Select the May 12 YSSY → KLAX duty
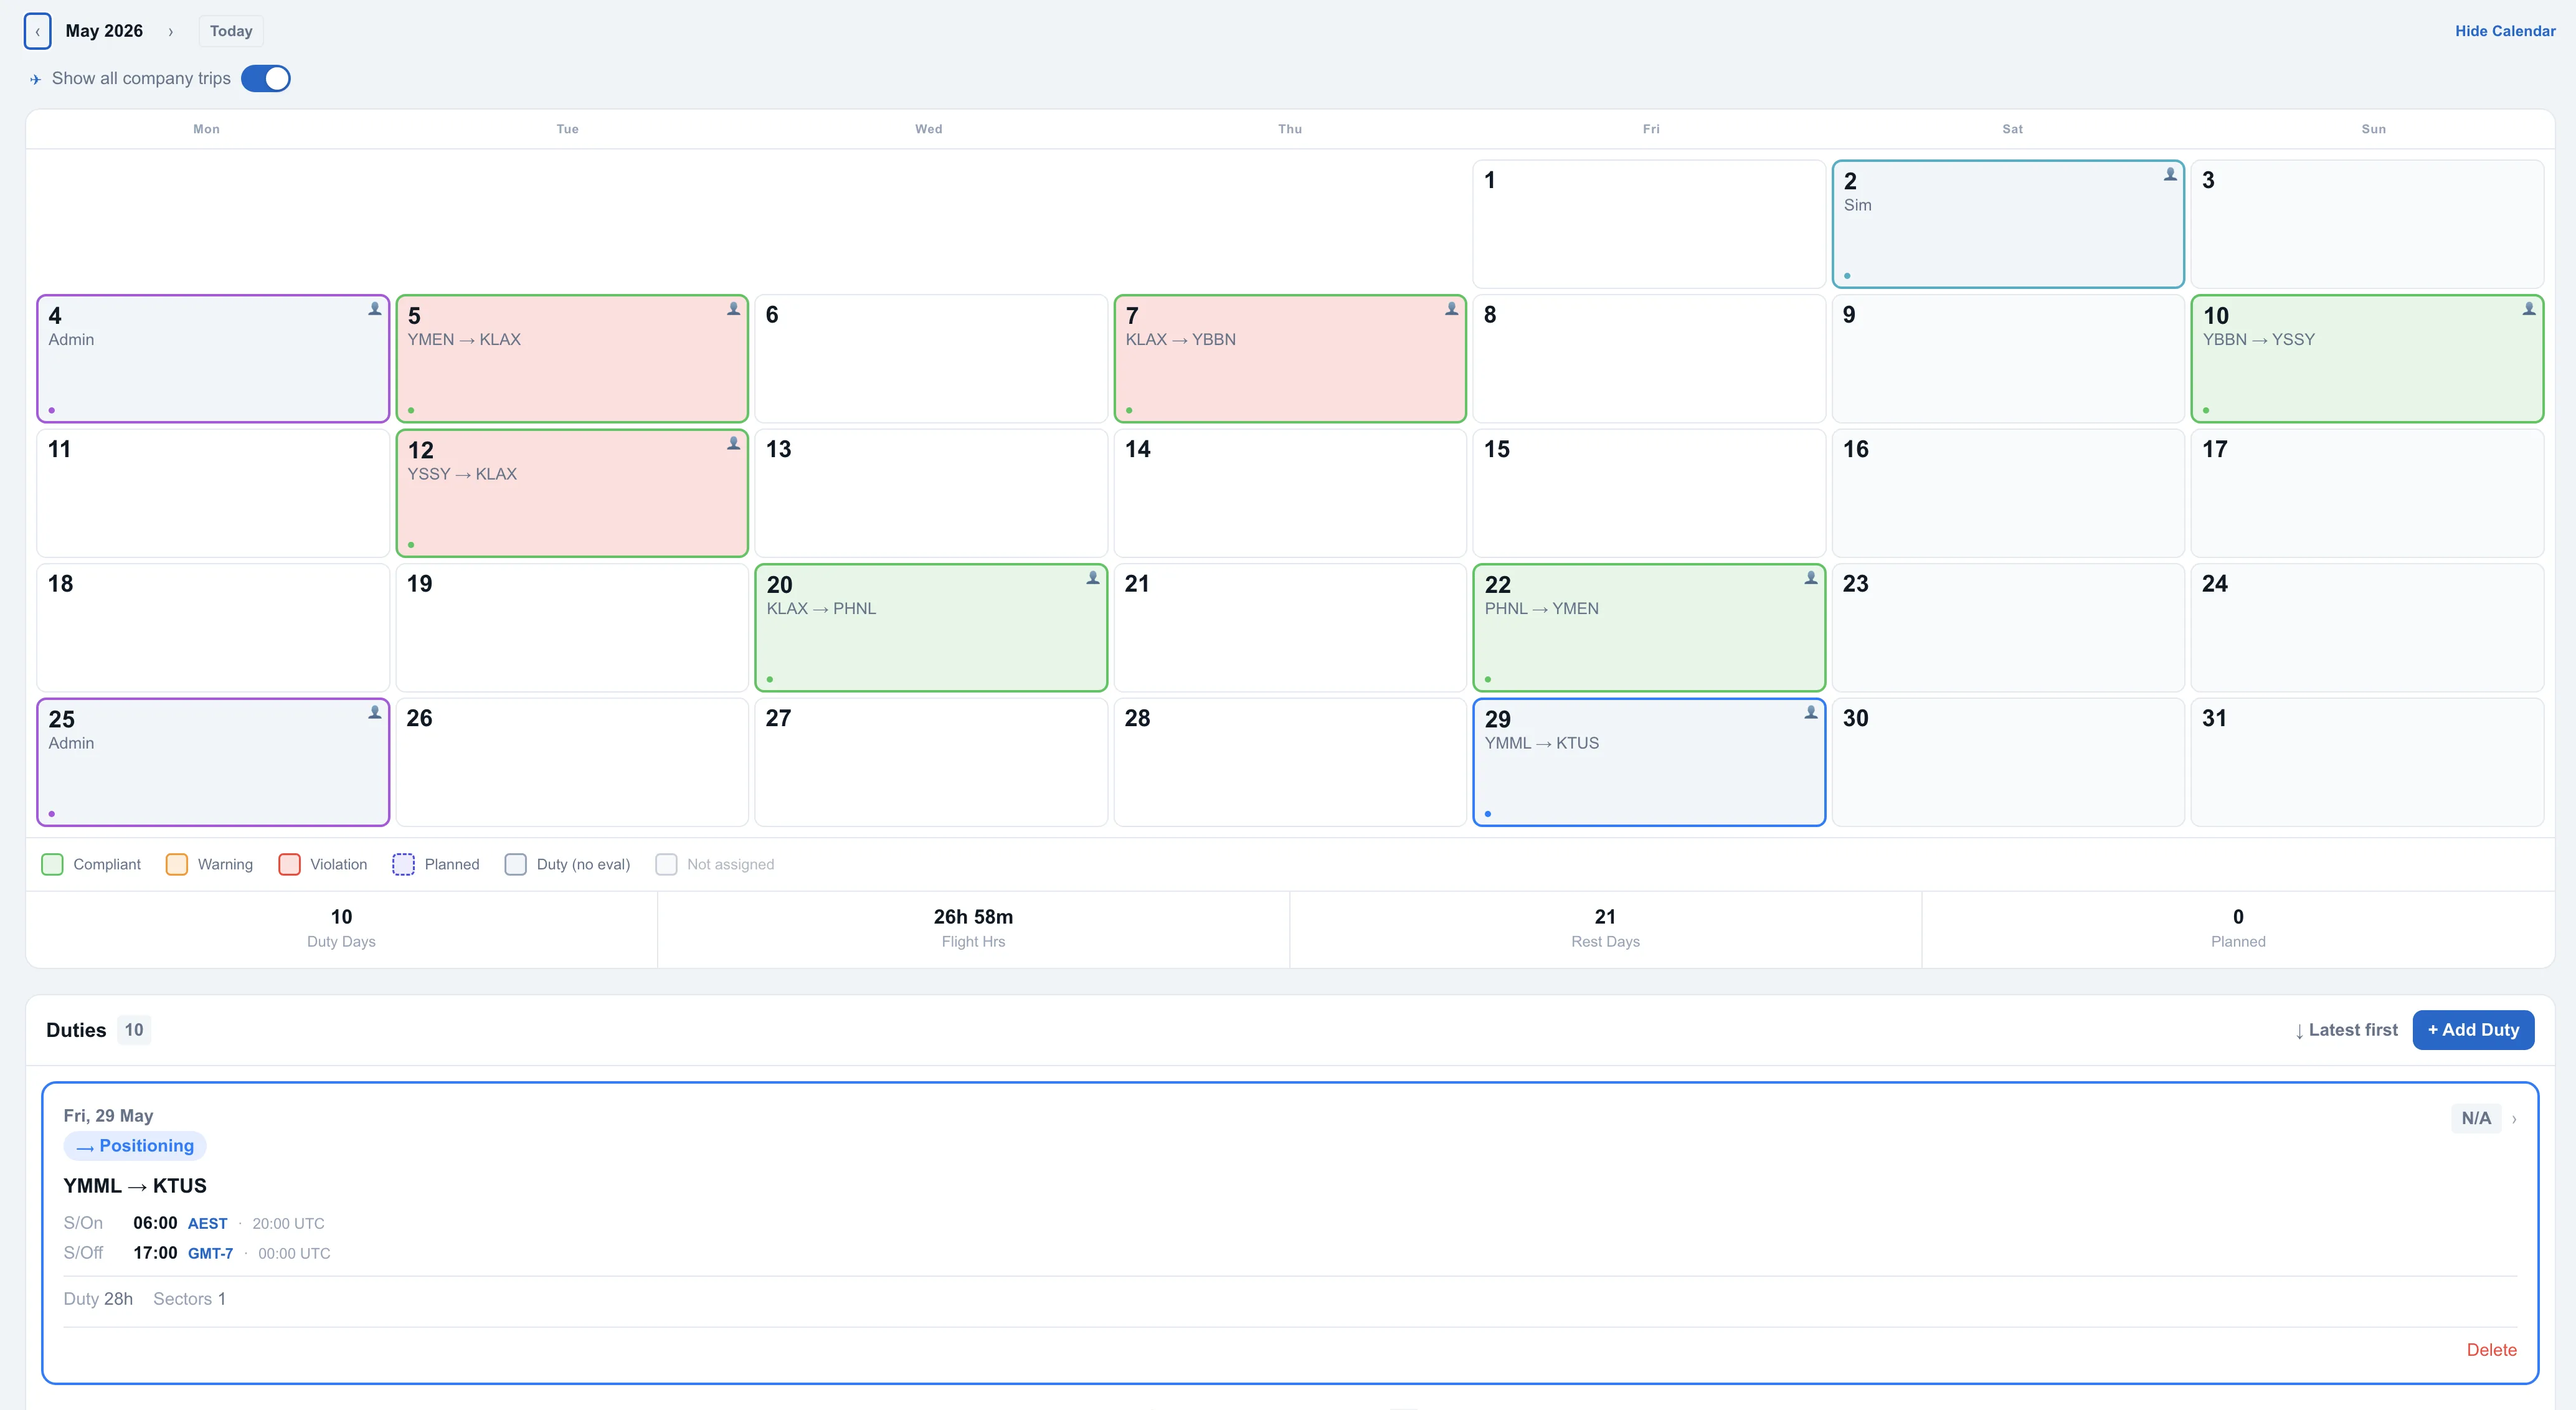 [572, 493]
